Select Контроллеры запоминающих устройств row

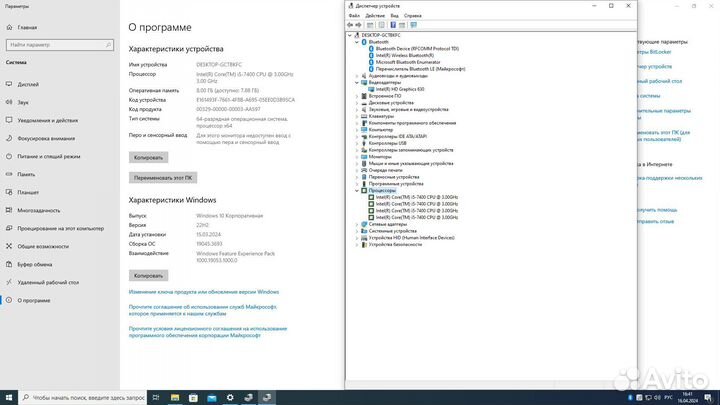point(411,150)
